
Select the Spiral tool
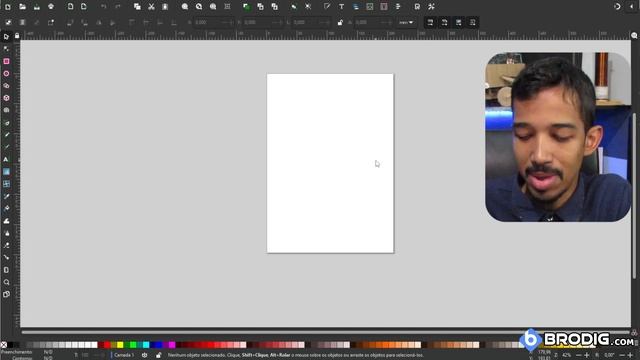(6, 110)
